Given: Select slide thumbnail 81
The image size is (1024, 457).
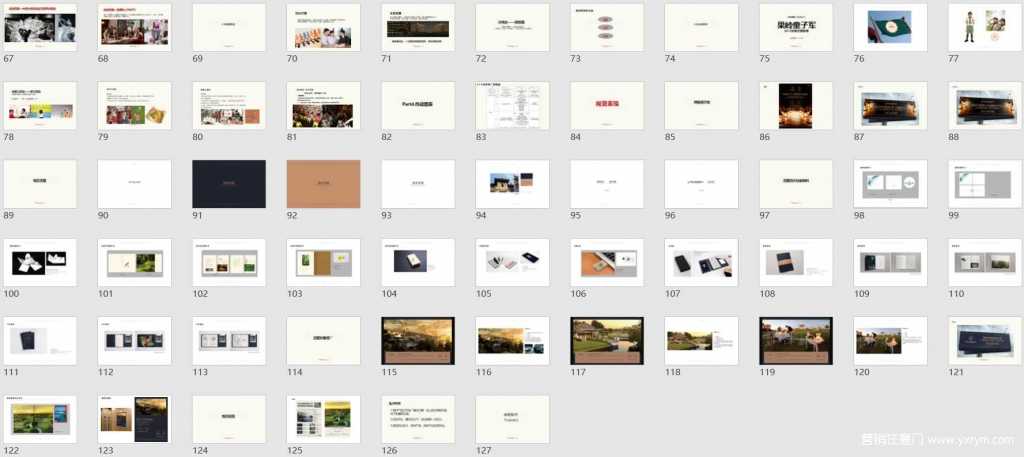Looking at the screenshot, I should point(323,106).
